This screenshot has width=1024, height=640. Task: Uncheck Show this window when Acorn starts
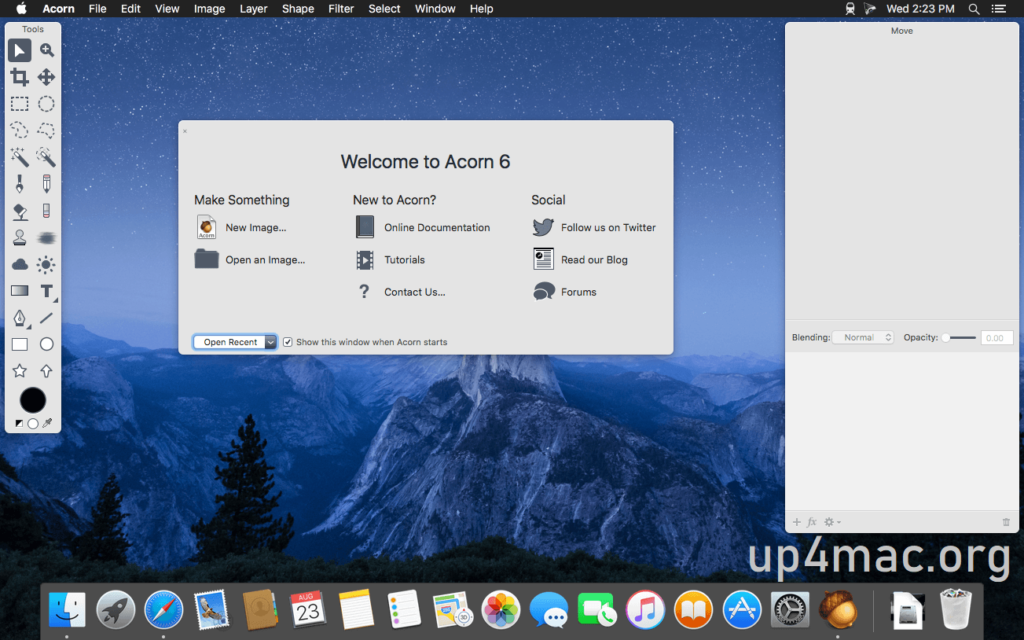(287, 341)
